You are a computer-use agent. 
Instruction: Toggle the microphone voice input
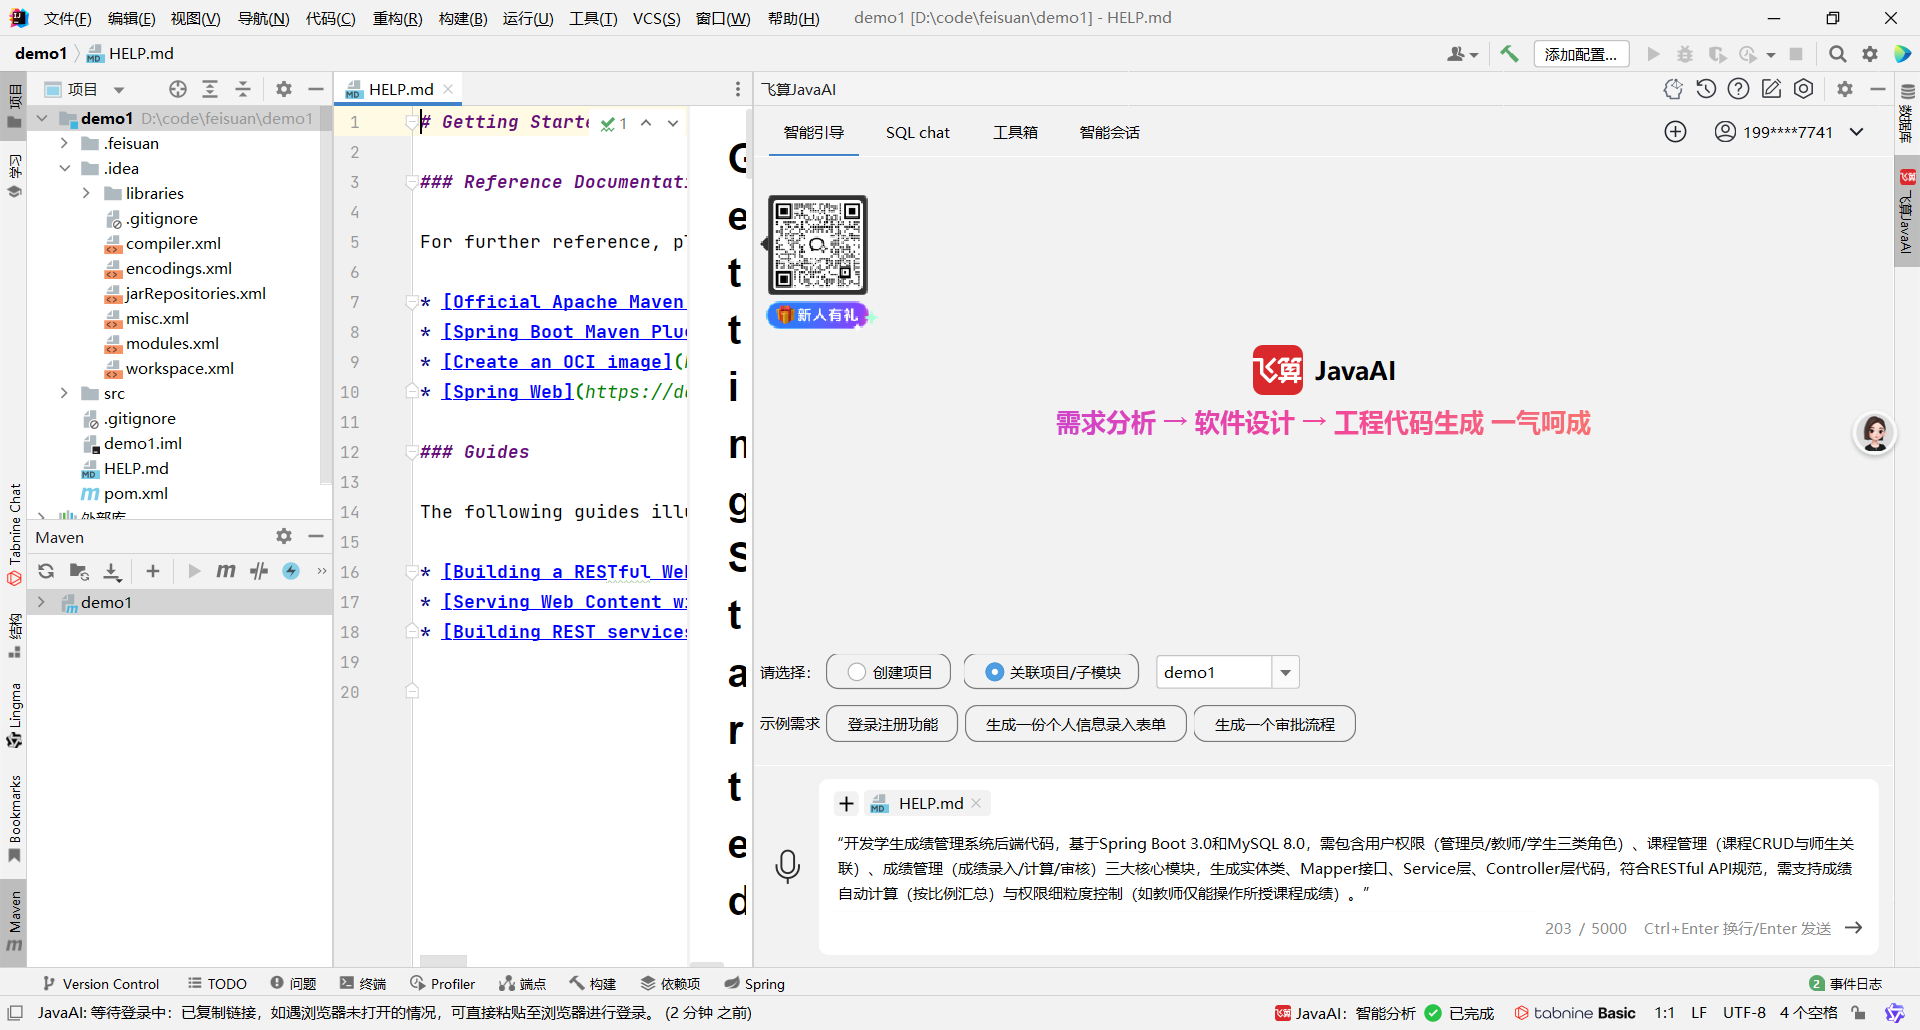pos(788,866)
